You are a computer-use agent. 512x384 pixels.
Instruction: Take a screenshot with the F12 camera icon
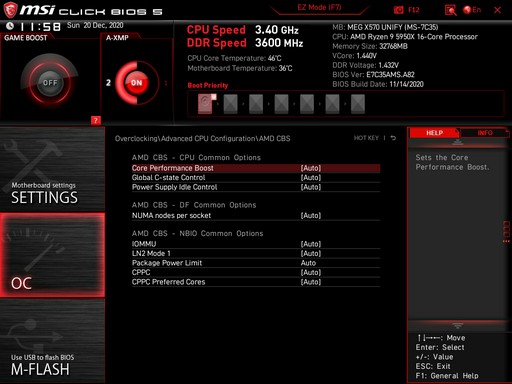click(x=399, y=10)
